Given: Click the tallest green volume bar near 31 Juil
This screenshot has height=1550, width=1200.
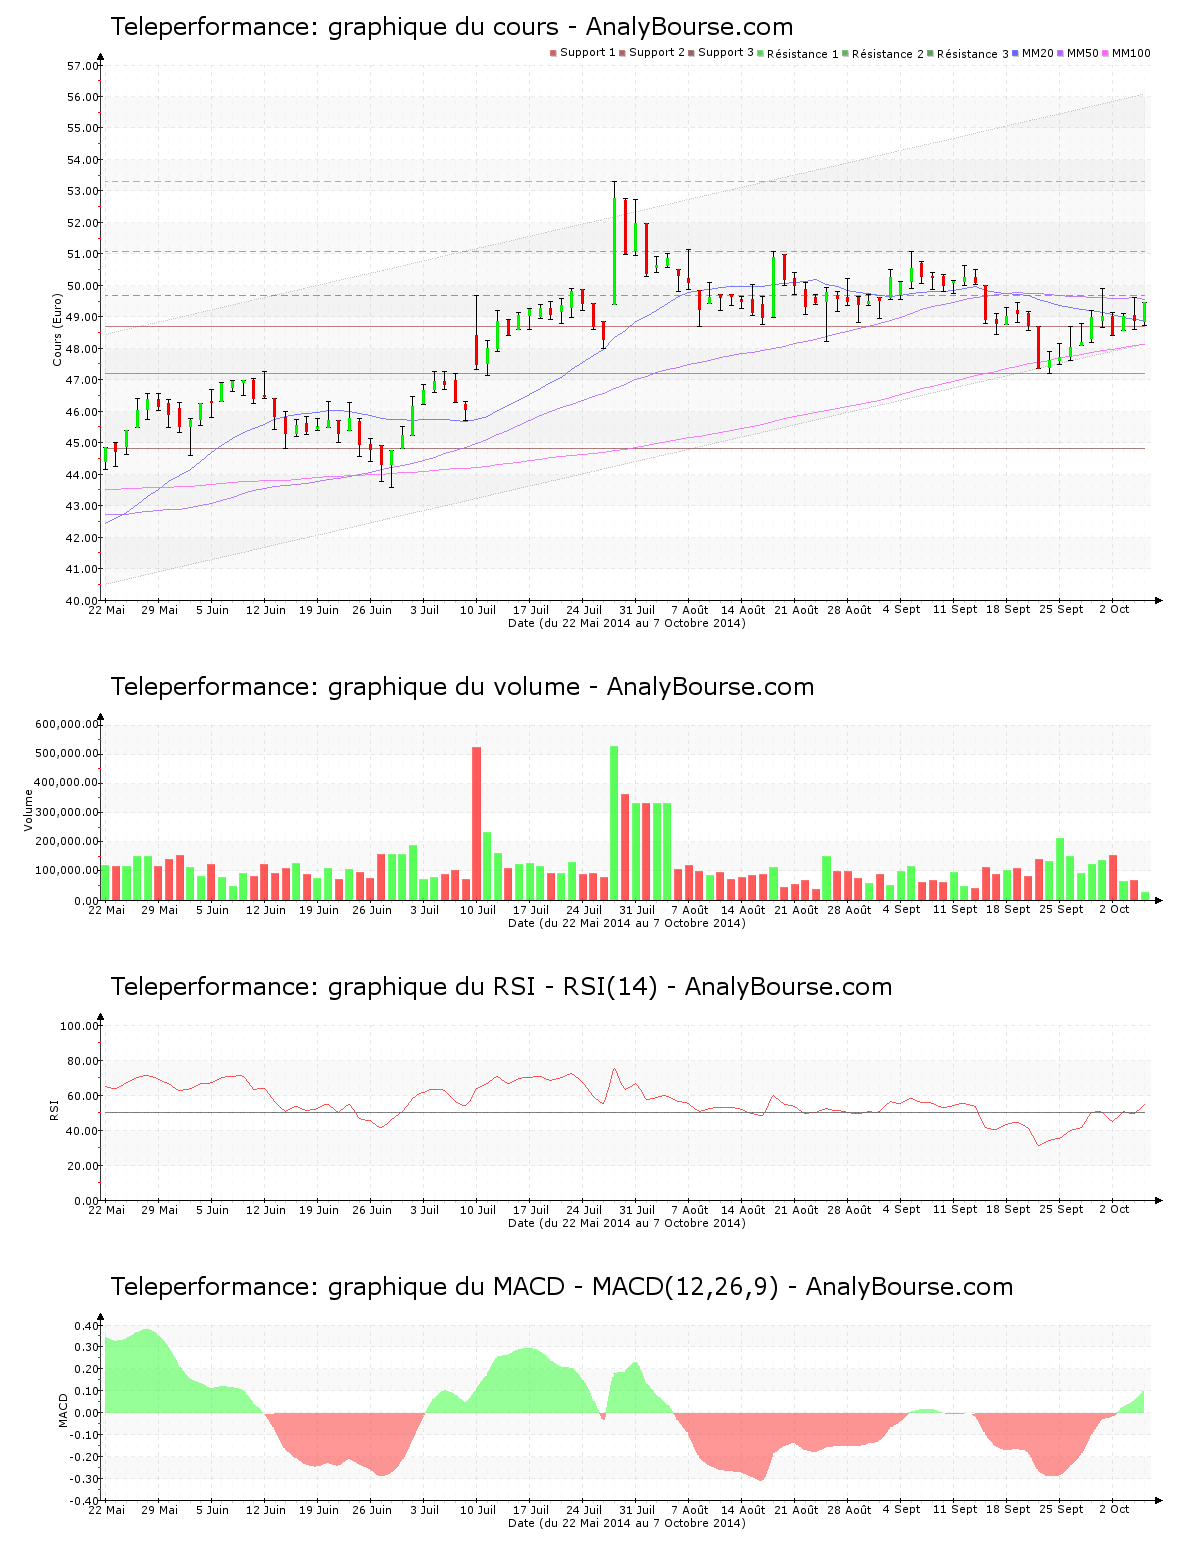Looking at the screenshot, I should 614,823.
